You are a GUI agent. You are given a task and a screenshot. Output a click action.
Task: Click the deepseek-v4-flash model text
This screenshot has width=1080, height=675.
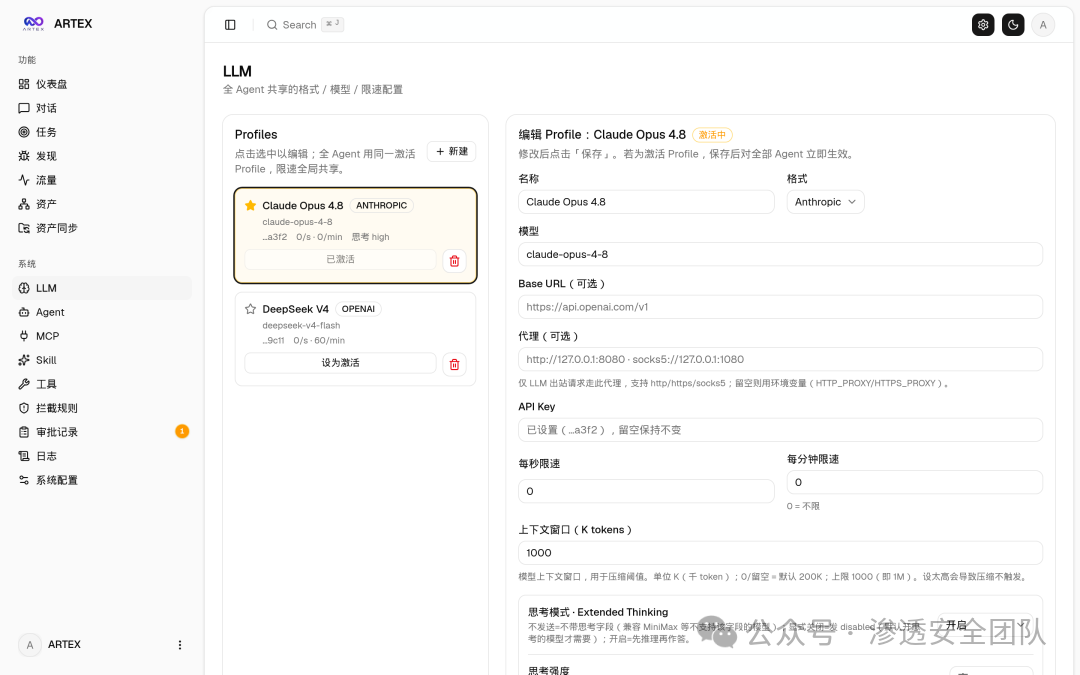[x=301, y=325]
